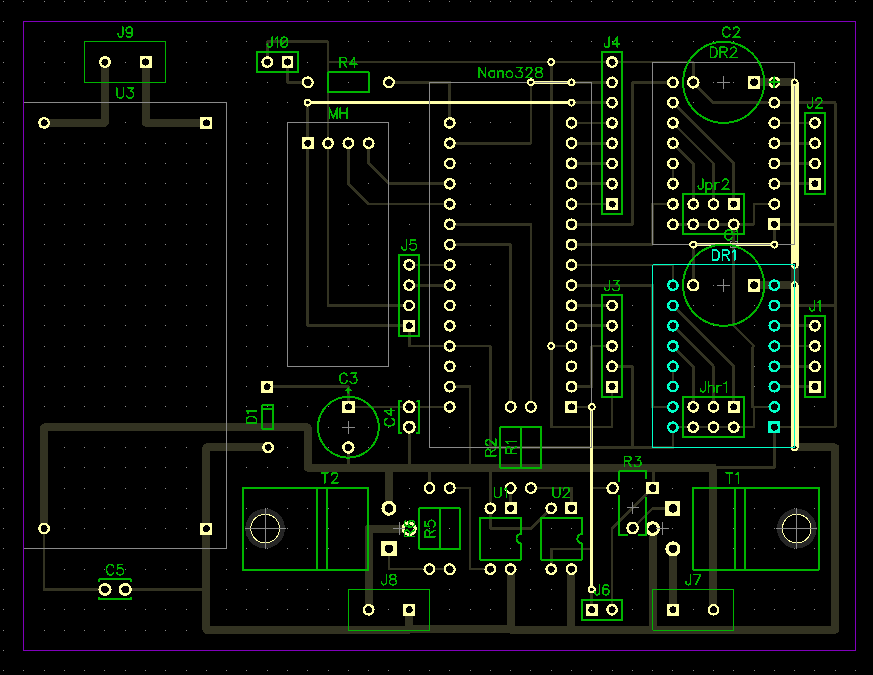Select the J6 two-pin connector
Image resolution: width=873 pixels, height=675 pixels.
pos(602,609)
